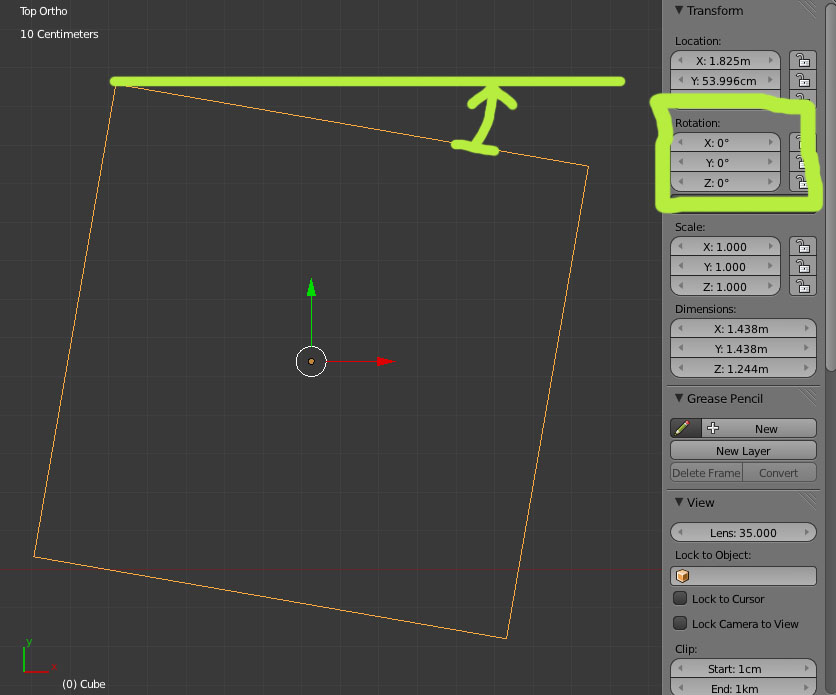Click Dimensions X value 1.438m
836x695 pixels.
(743, 329)
